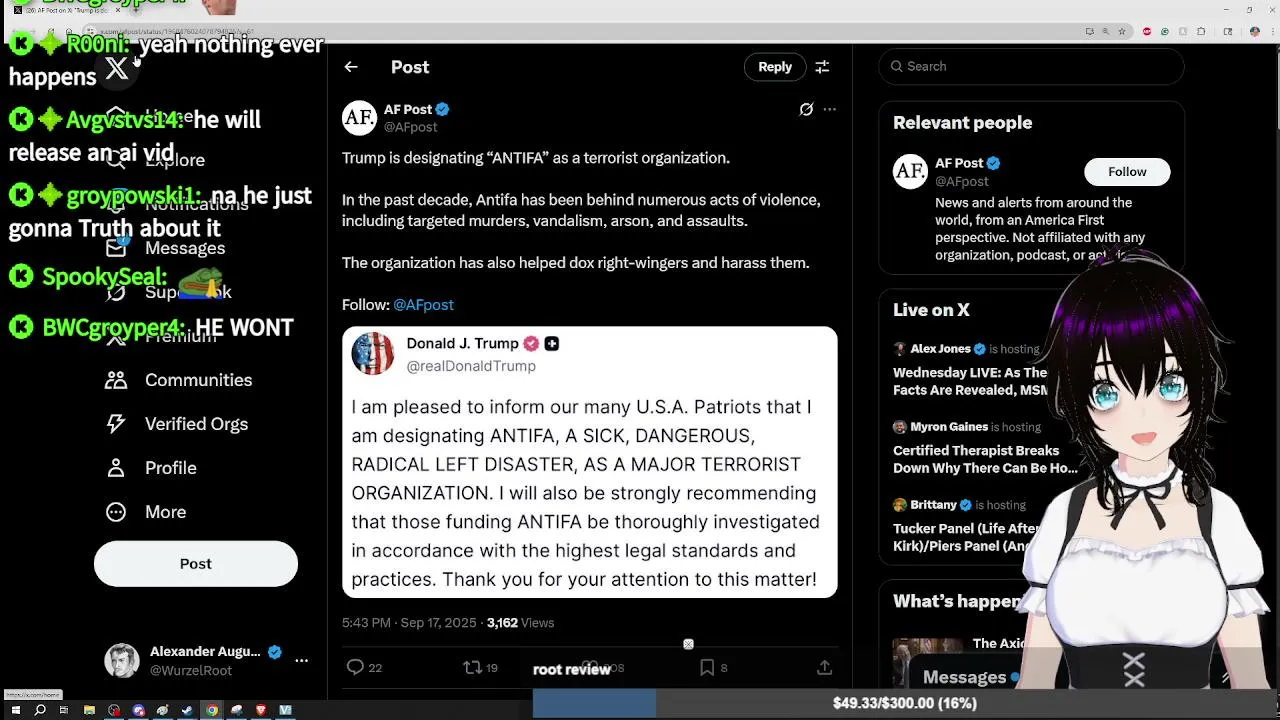Open the Windows Start button in taskbar

click(x=15, y=710)
